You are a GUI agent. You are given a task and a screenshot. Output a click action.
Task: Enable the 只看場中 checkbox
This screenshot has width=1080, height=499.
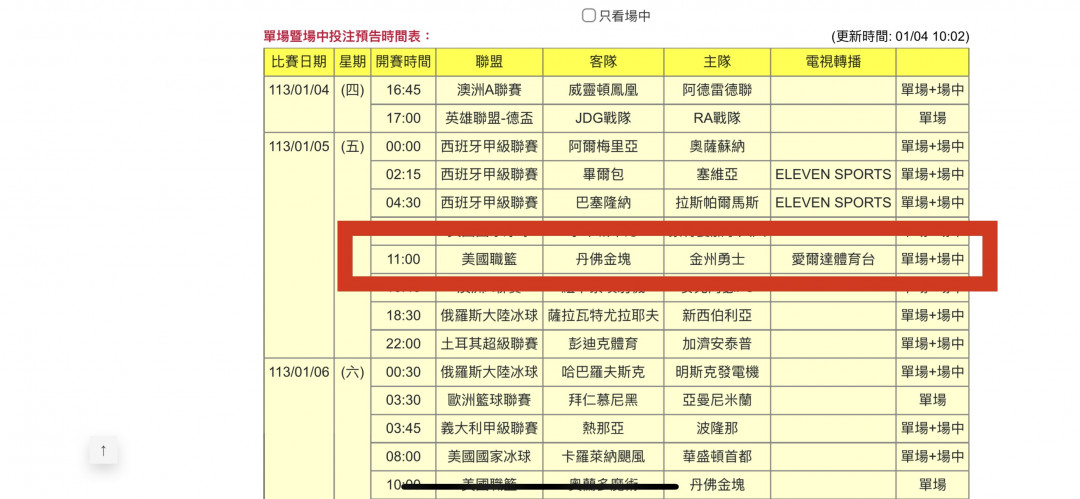click(x=589, y=16)
